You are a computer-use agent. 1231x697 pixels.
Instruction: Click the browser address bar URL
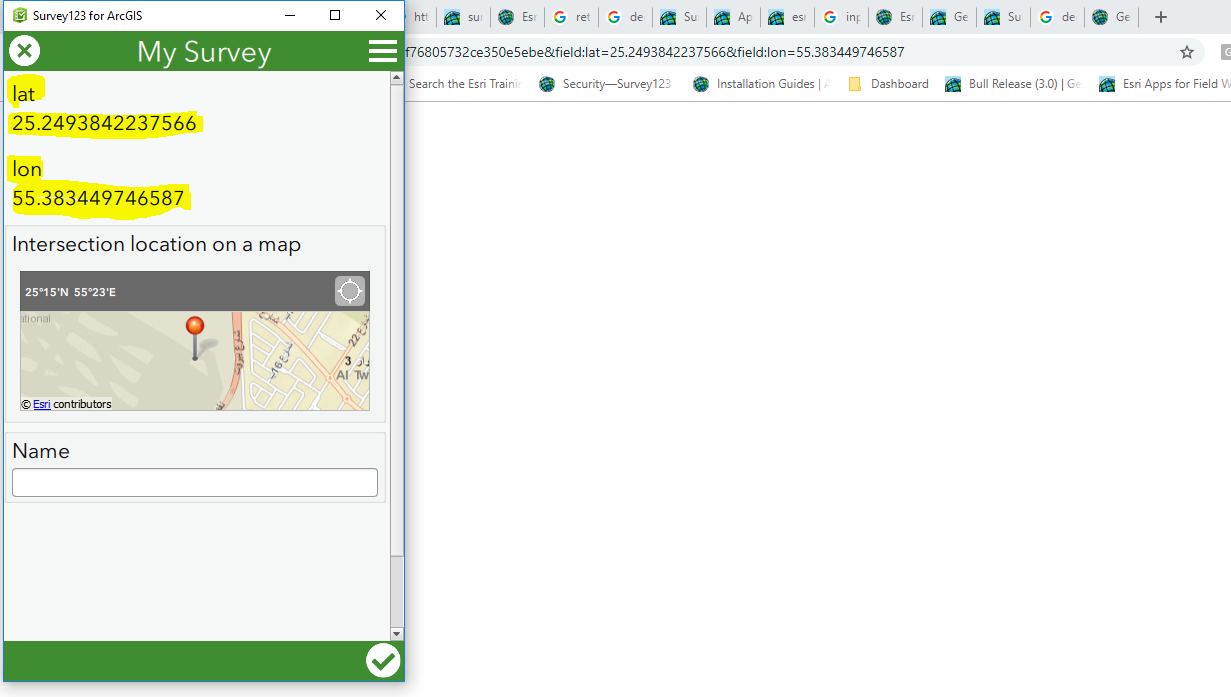656,52
